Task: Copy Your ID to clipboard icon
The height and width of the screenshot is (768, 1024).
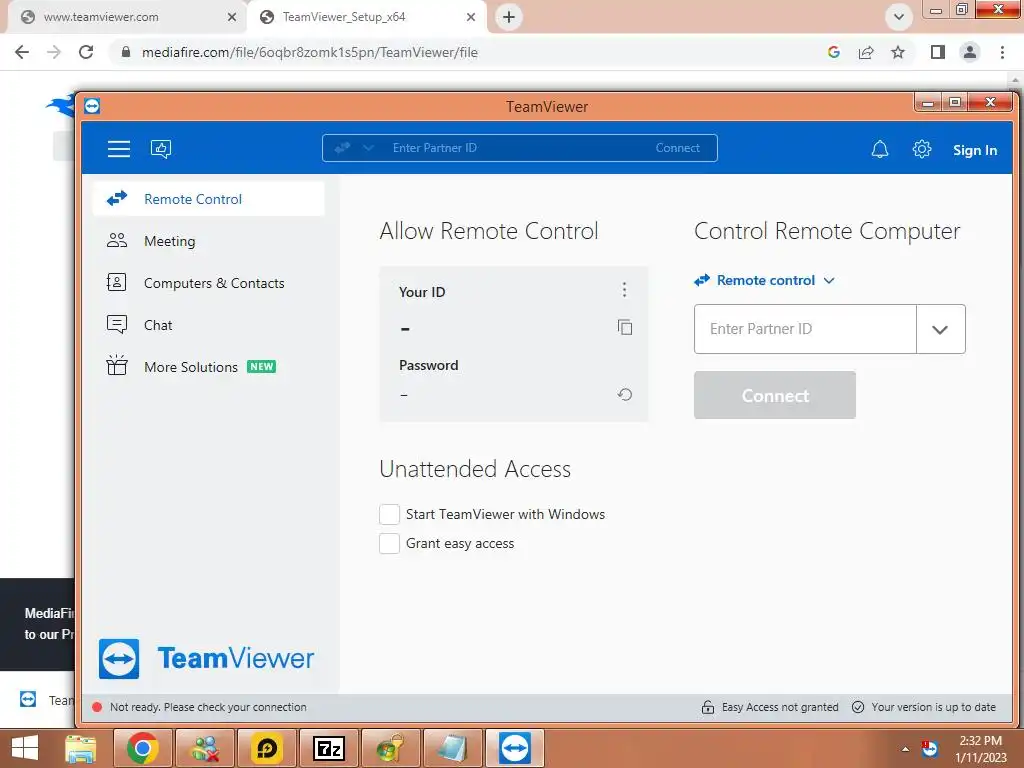Action: click(x=625, y=327)
